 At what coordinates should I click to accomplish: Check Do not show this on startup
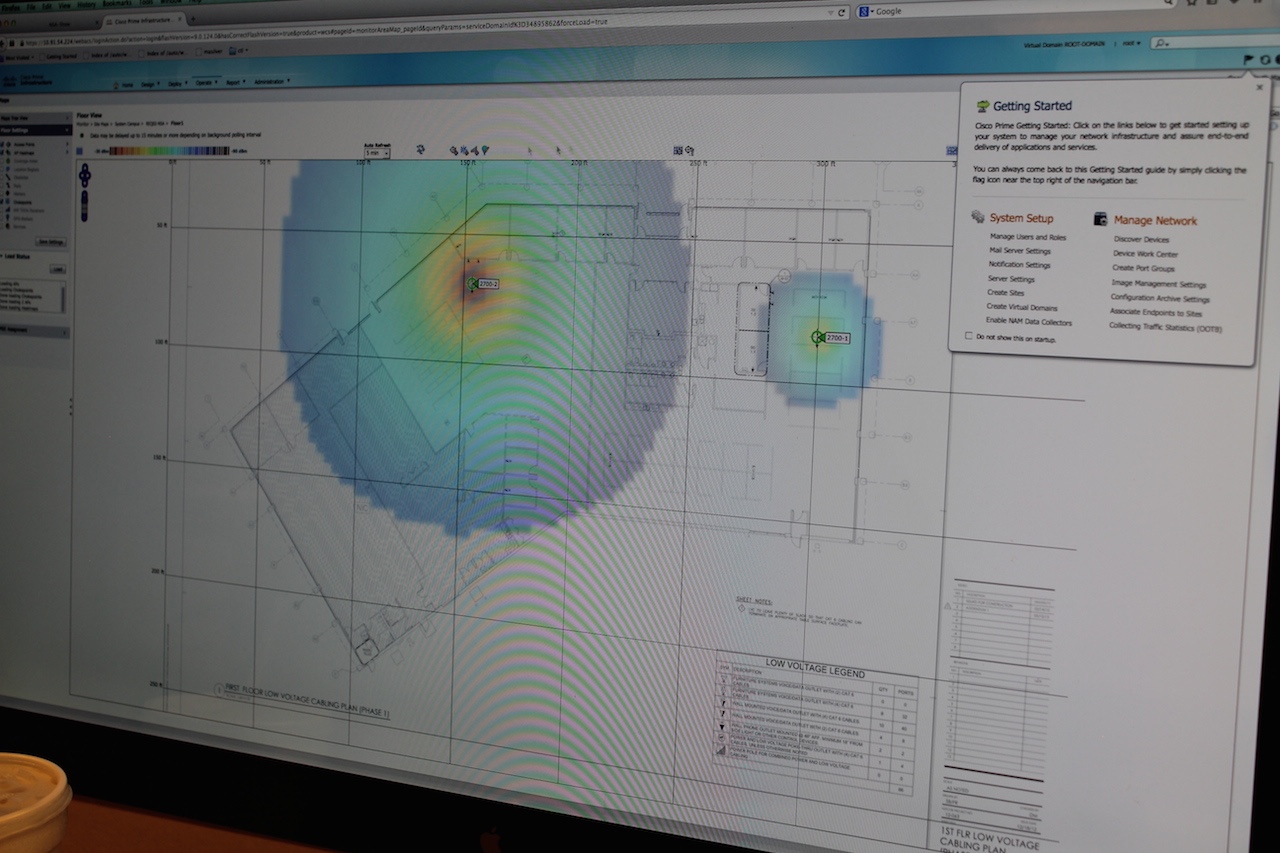coord(968,338)
